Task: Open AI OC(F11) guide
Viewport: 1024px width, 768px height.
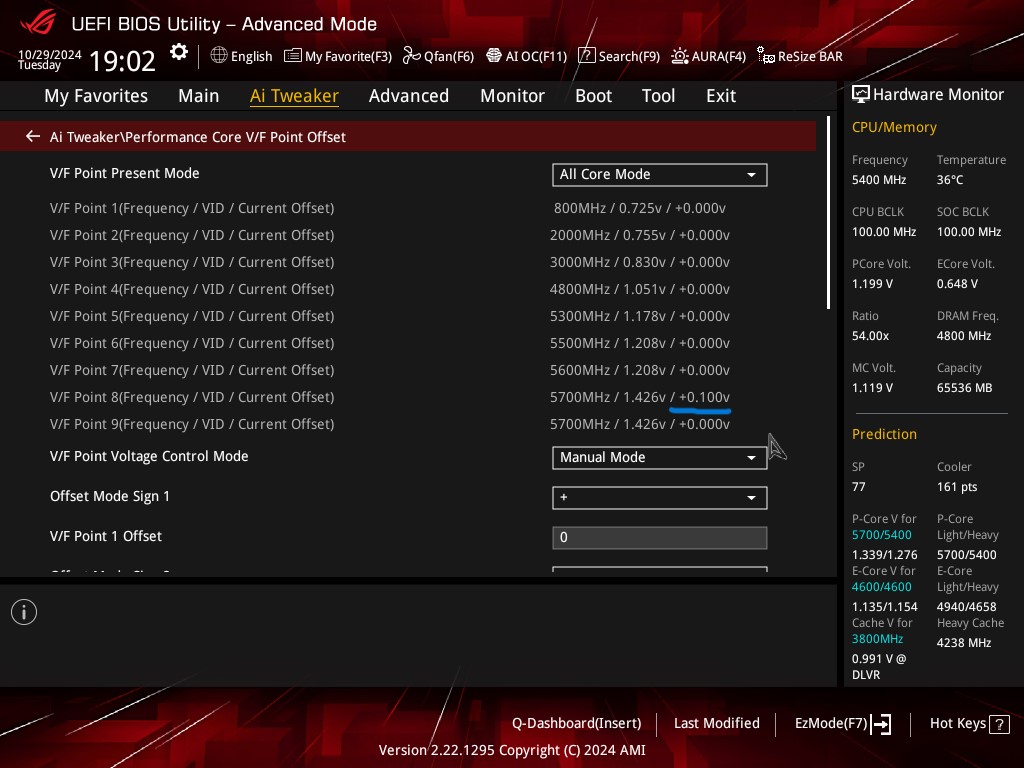Action: [x=527, y=56]
